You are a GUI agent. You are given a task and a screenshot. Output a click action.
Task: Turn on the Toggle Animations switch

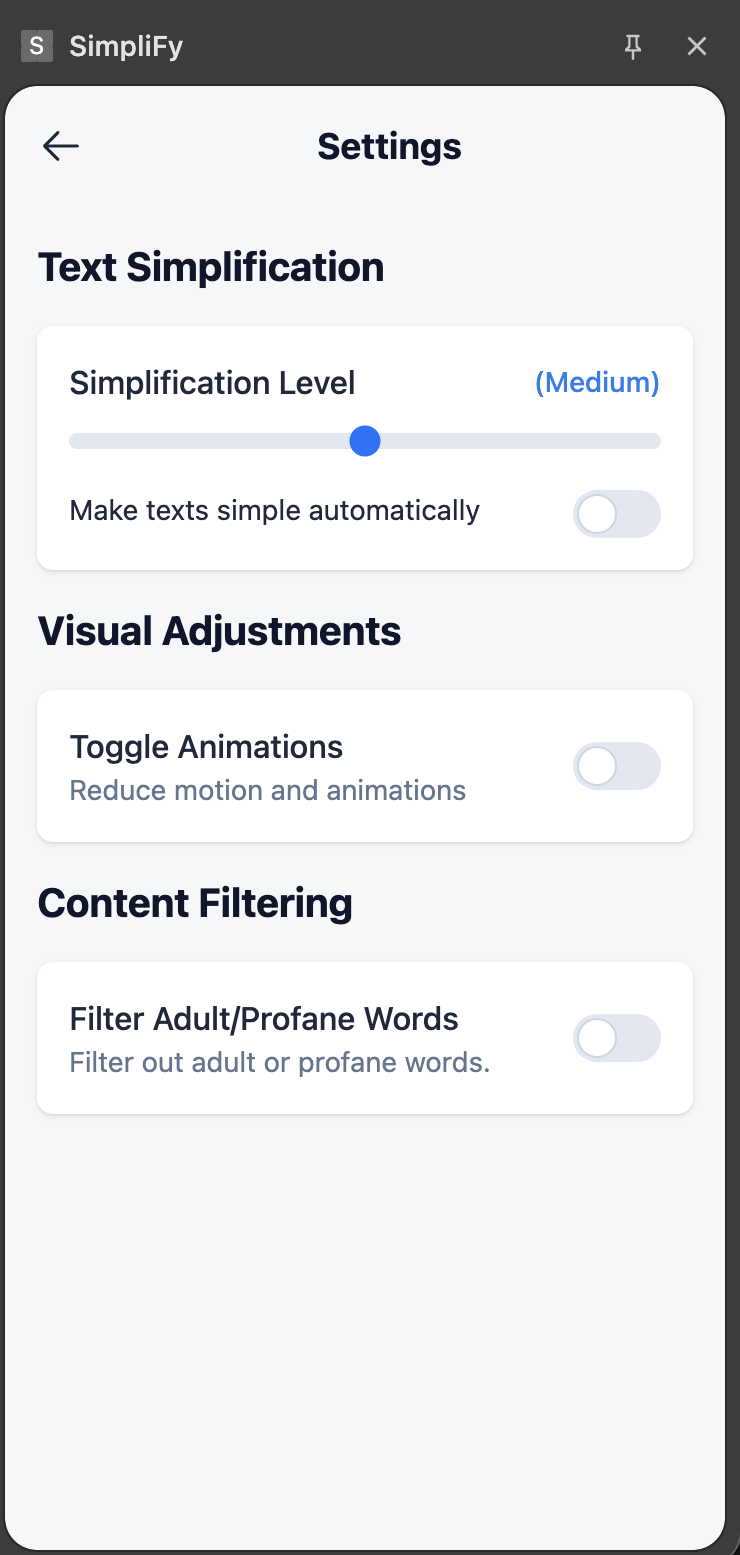616,766
